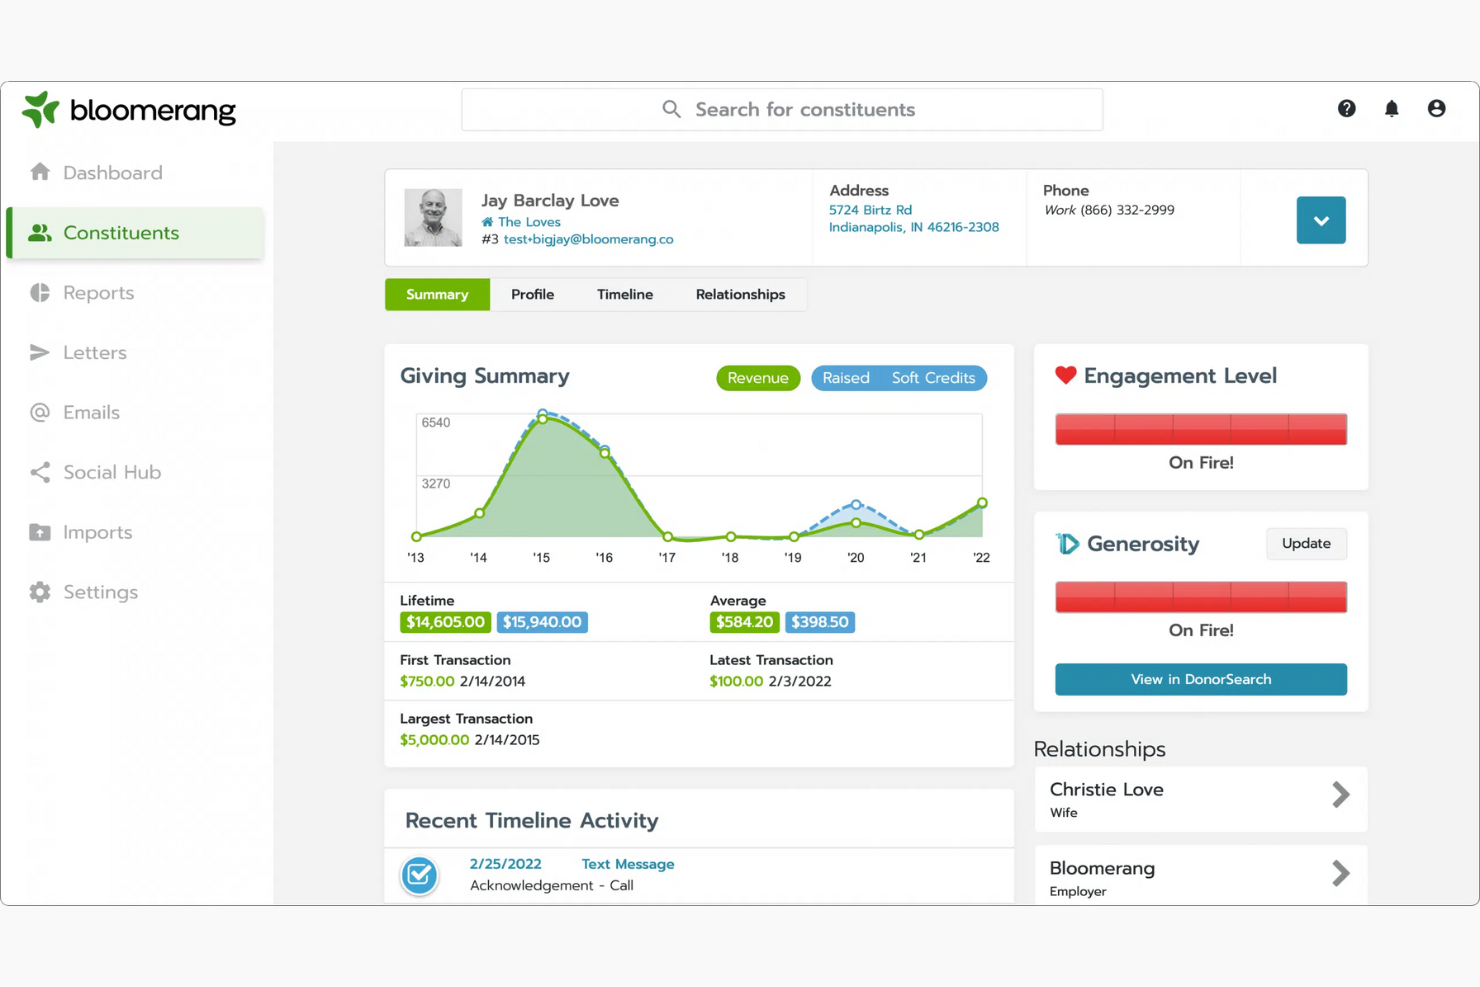Click Jay Barclay Love's profile photo
The width and height of the screenshot is (1480, 987).
433,217
